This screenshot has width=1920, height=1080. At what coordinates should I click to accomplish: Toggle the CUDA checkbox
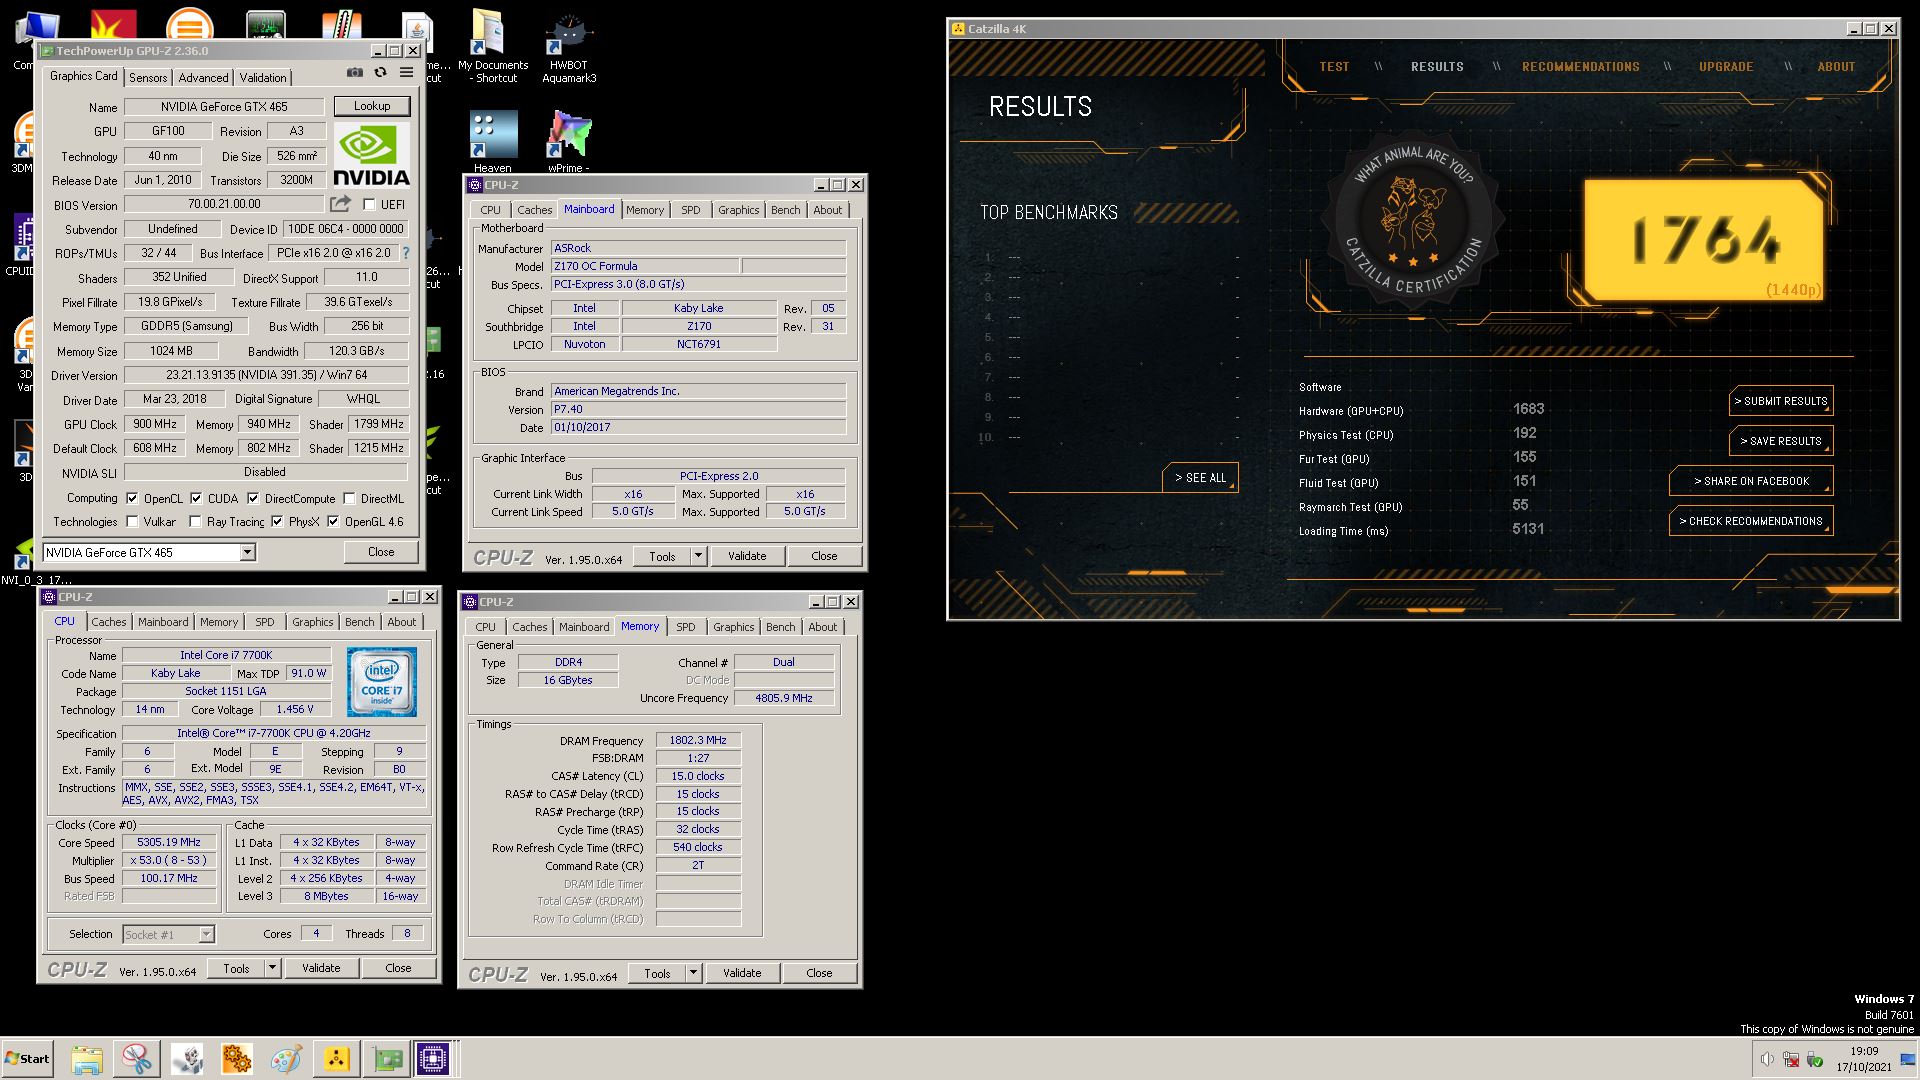[196, 498]
